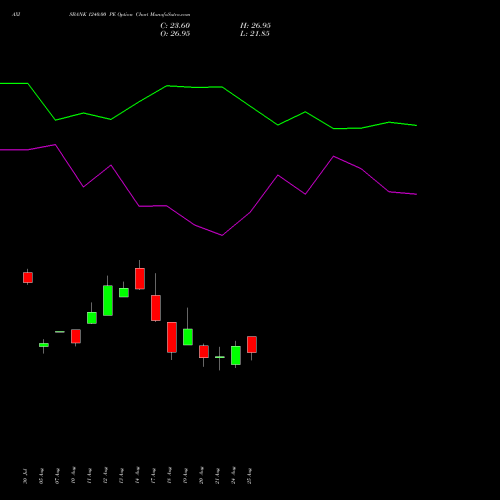Select the 10 Aug date label
Screen dimensions: 500x500
73,475
